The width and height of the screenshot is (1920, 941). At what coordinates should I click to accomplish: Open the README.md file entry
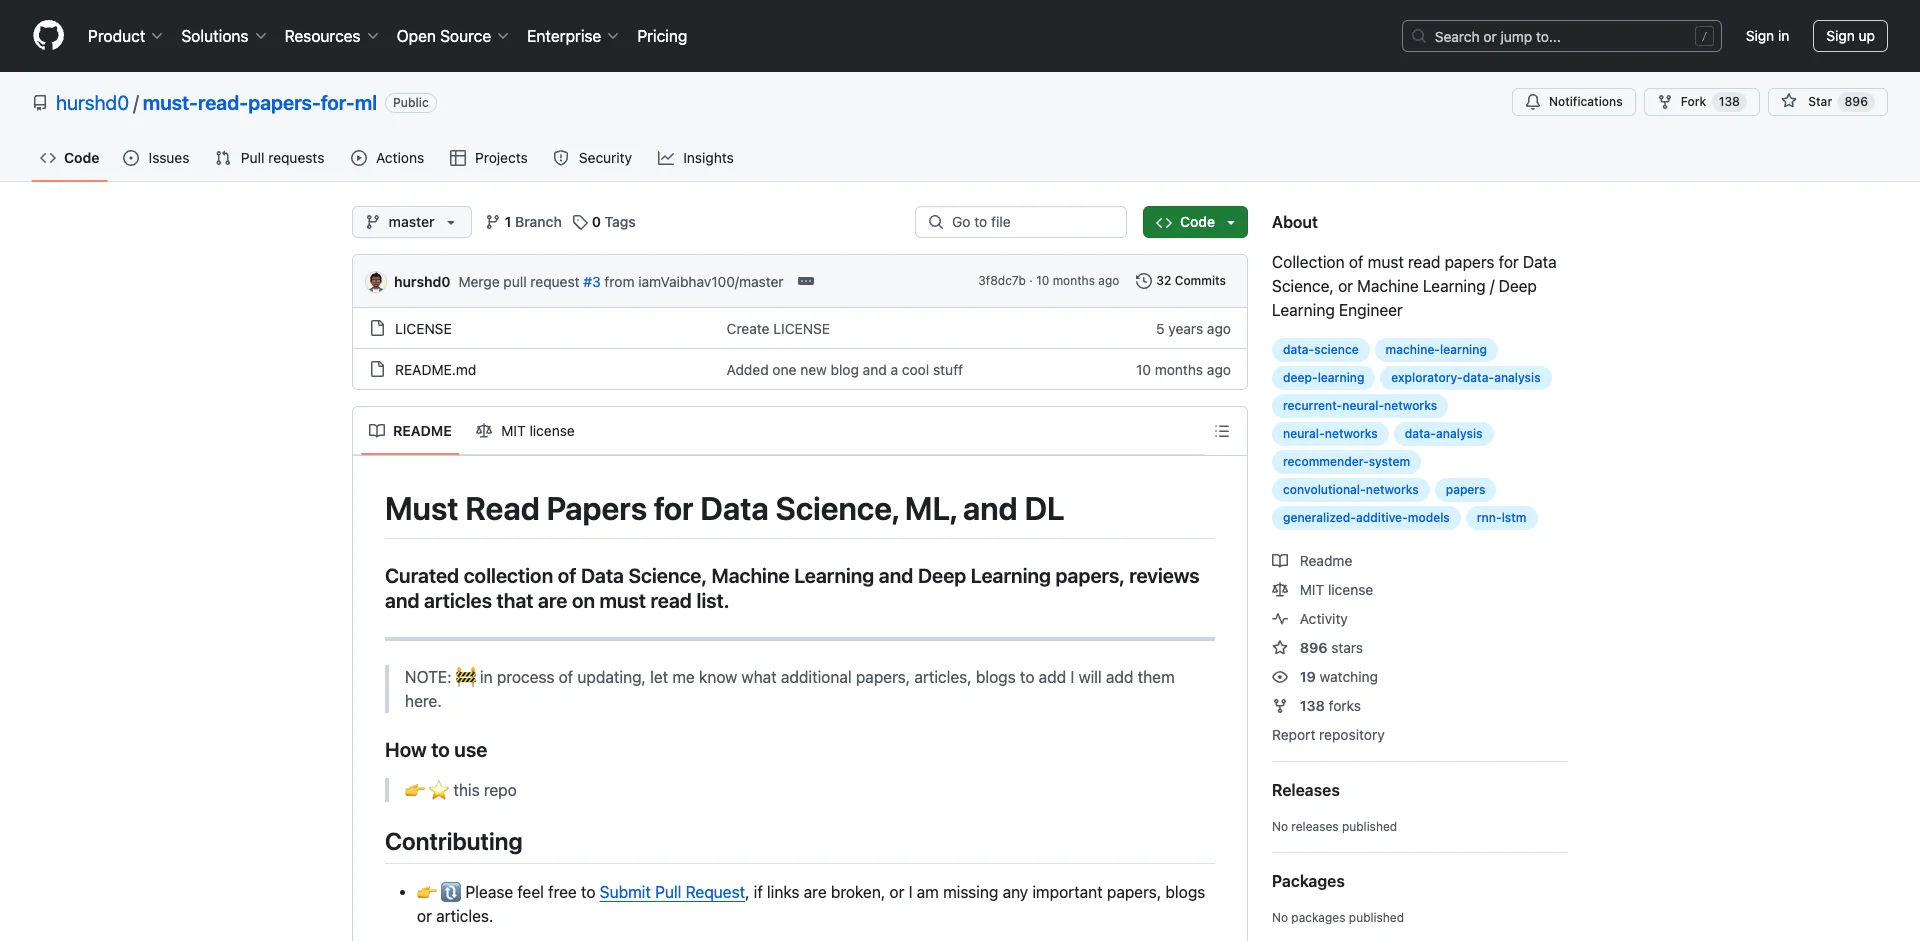pyautogui.click(x=435, y=370)
